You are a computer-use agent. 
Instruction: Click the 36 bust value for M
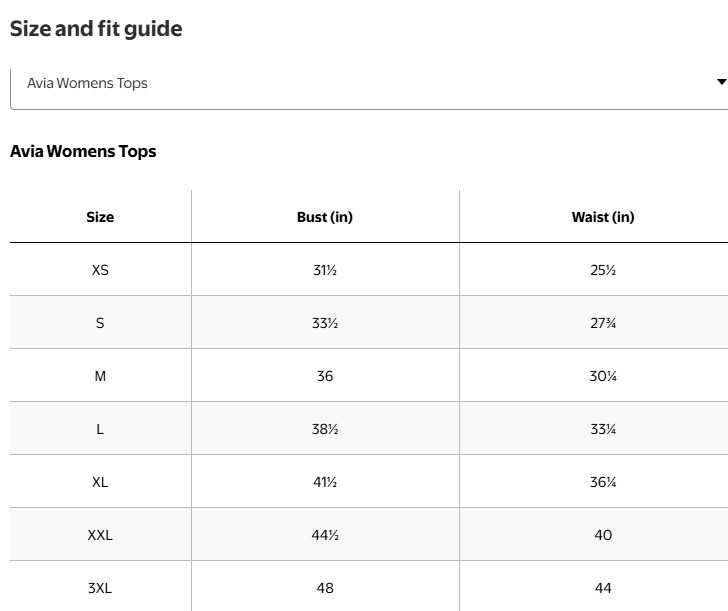[325, 376]
